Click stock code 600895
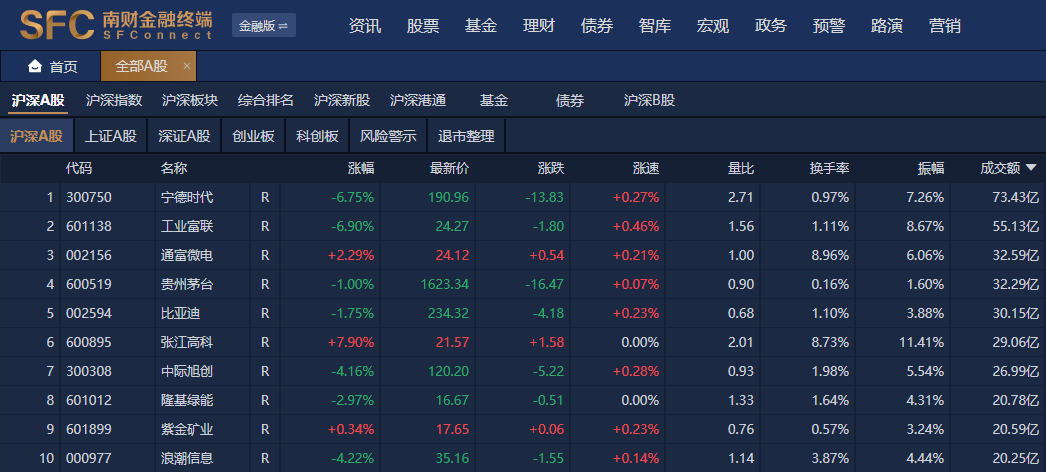This screenshot has width=1046, height=472. pyautogui.click(x=88, y=342)
